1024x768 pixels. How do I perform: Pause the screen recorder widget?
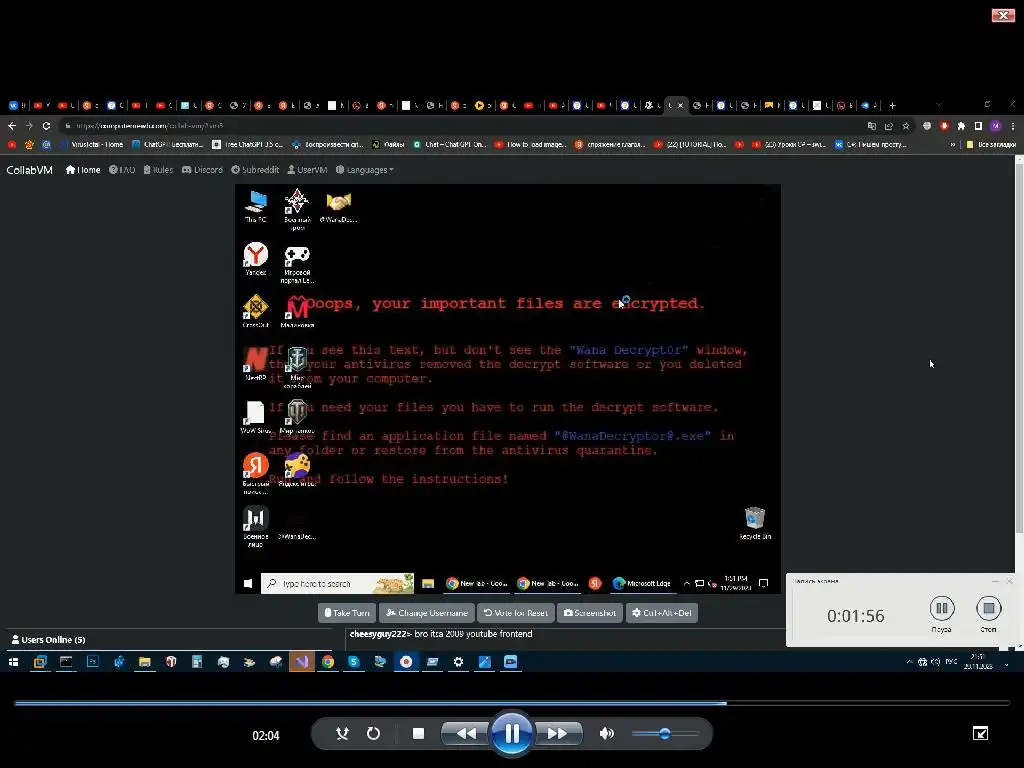pyautogui.click(x=942, y=609)
